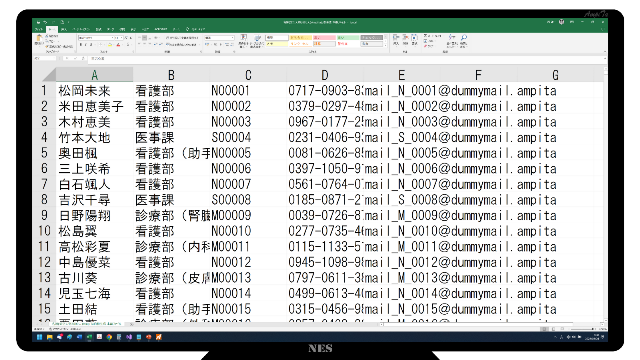640x360 pixels.
Task: Click cell containing 児玉七海
Action: [x=94, y=293]
